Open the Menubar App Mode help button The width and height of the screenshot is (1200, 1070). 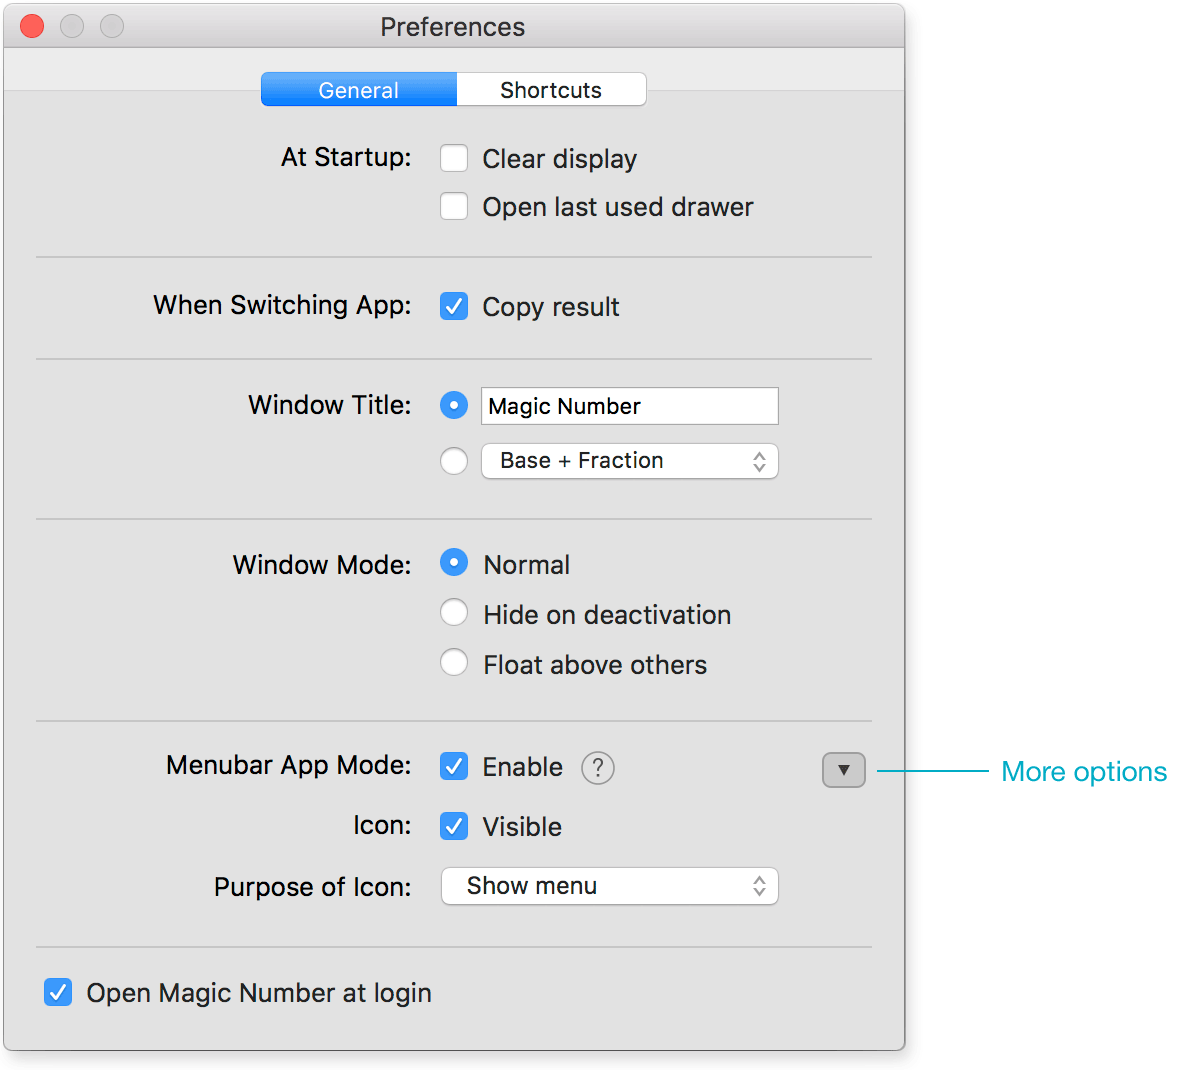598,768
